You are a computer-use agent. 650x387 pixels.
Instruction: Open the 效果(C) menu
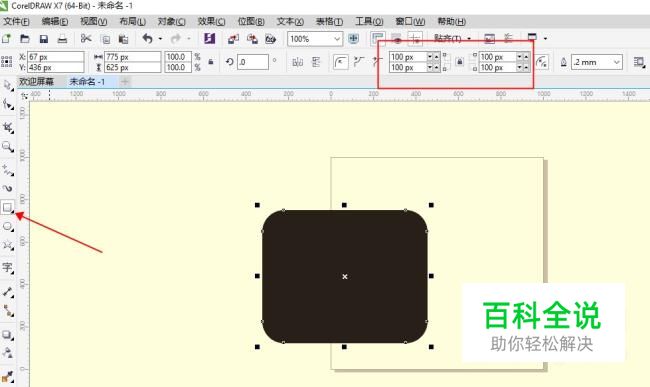point(211,22)
